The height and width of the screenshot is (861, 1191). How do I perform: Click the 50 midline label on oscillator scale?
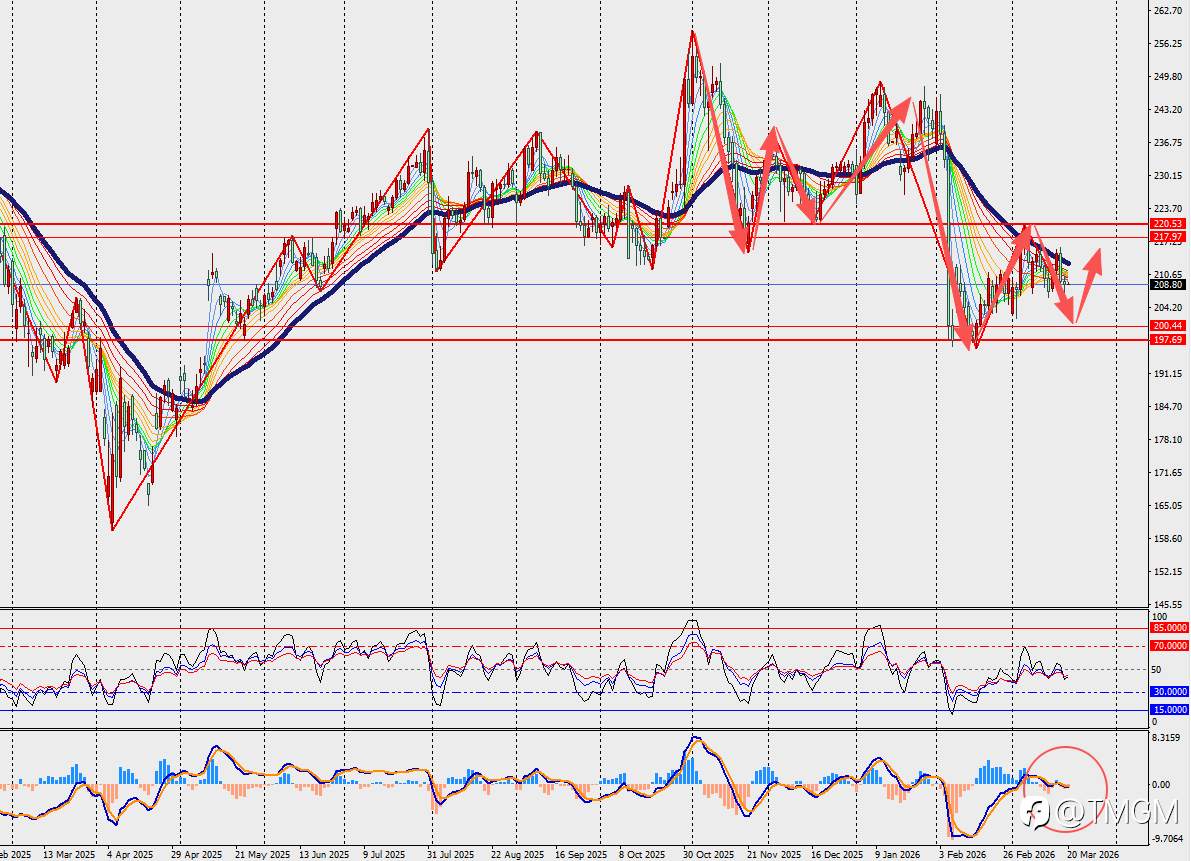1157,670
